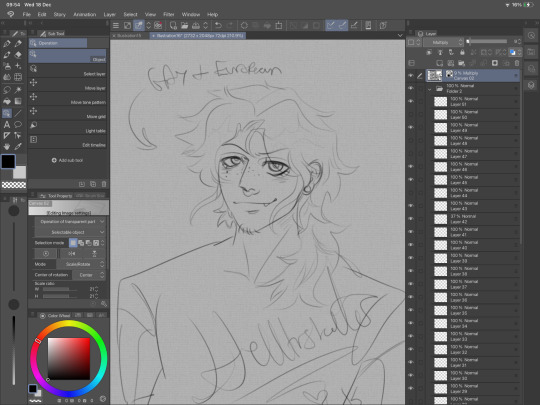Select the Figure line tool
The image size is (540, 405).
click(x=18, y=113)
